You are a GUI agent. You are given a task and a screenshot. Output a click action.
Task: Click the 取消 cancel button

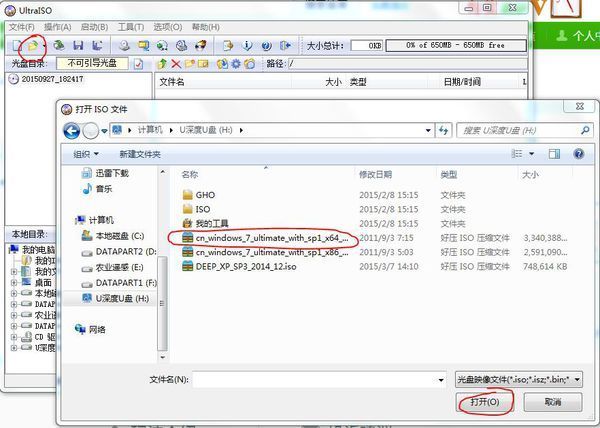(x=553, y=402)
